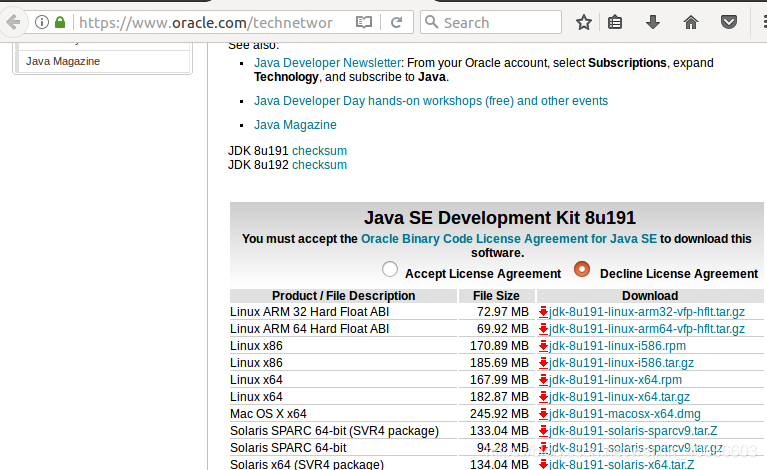Download jdk-8u191-linux-x64.rpm
The height and width of the screenshot is (470, 767).
point(615,380)
